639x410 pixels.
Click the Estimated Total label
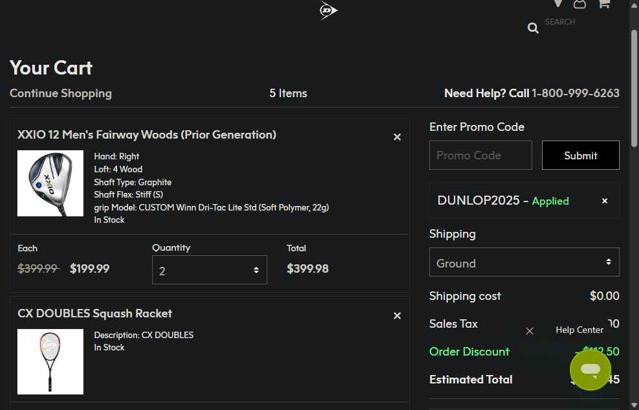coord(471,379)
